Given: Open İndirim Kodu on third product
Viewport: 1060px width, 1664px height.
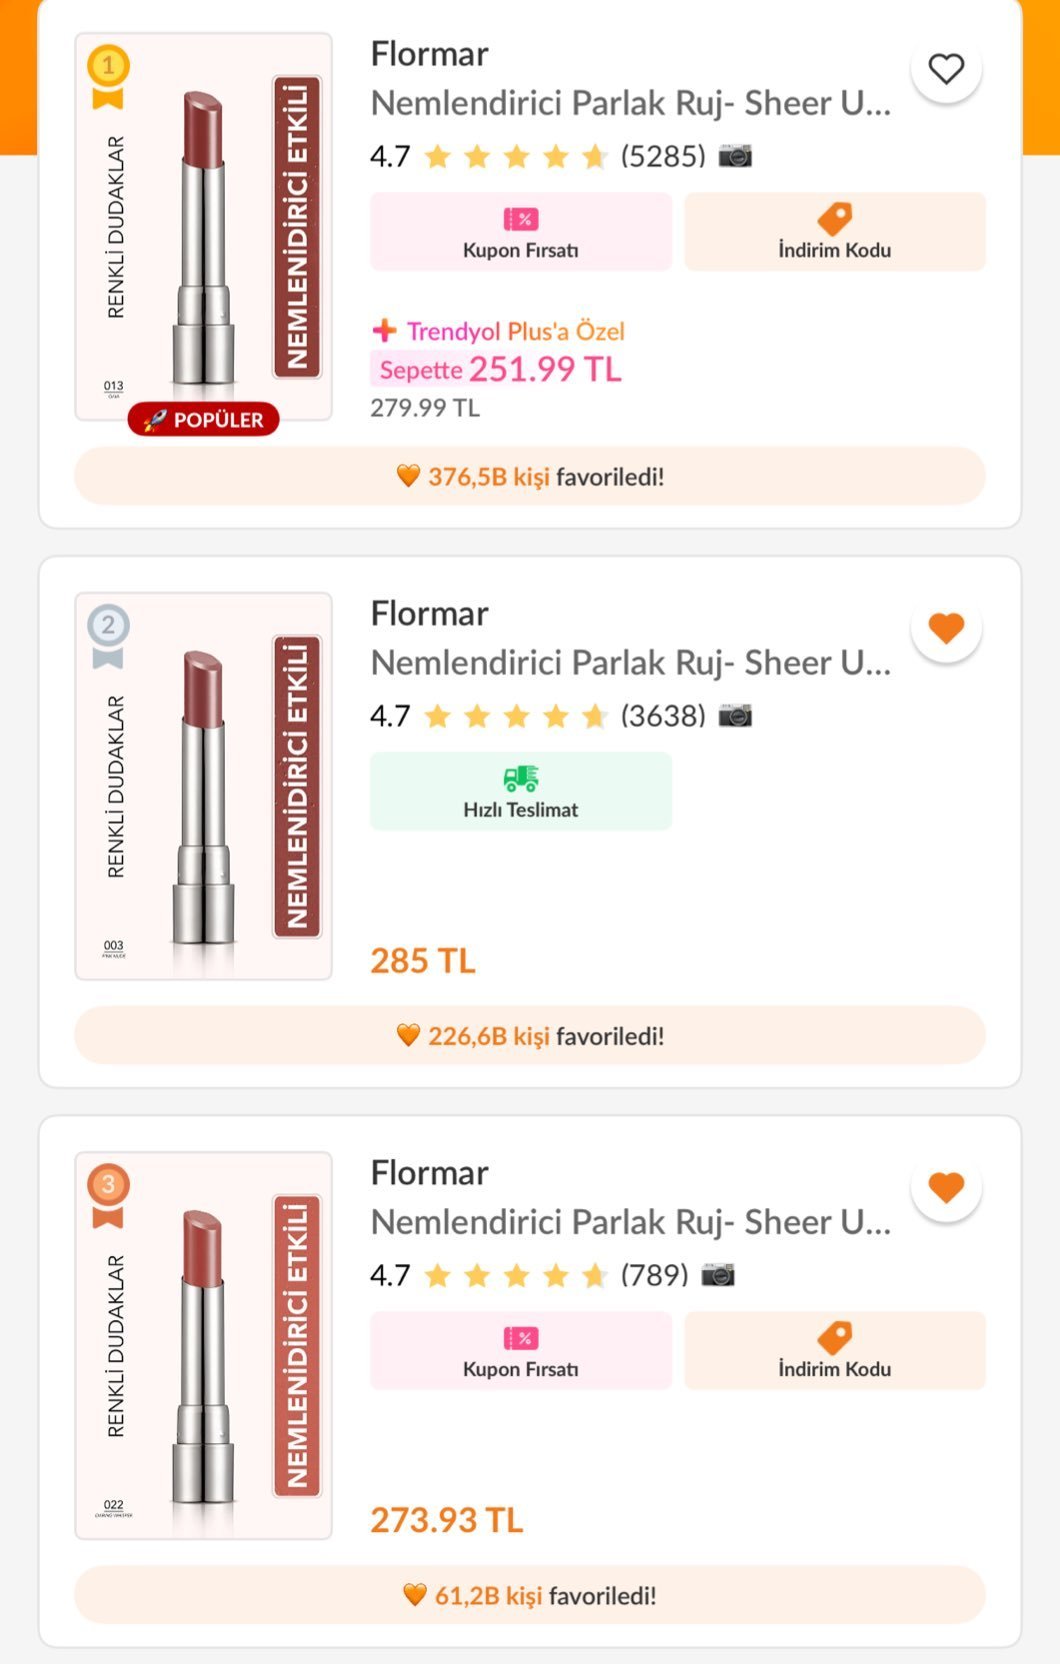Looking at the screenshot, I should 834,1351.
